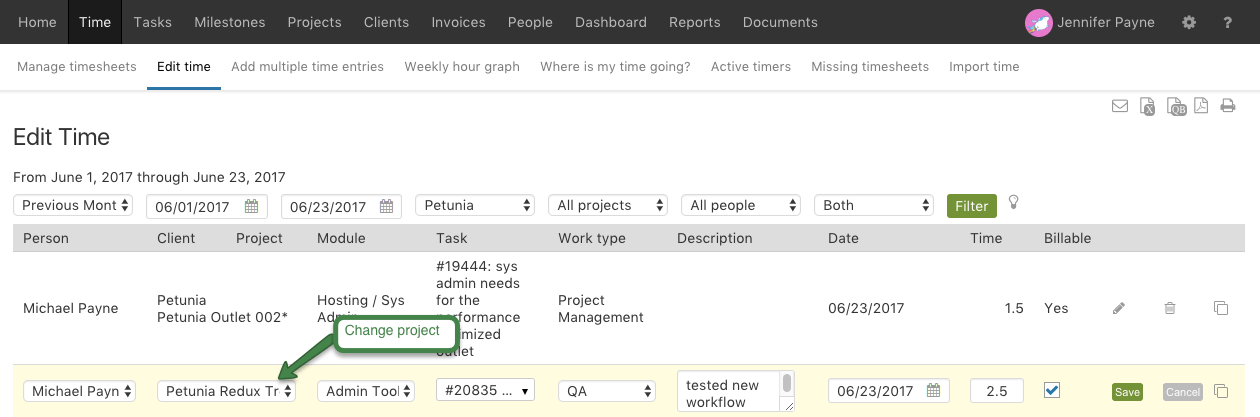Click the time field showing 2.5
Screen dimensions: 1260x417
tap(996, 391)
